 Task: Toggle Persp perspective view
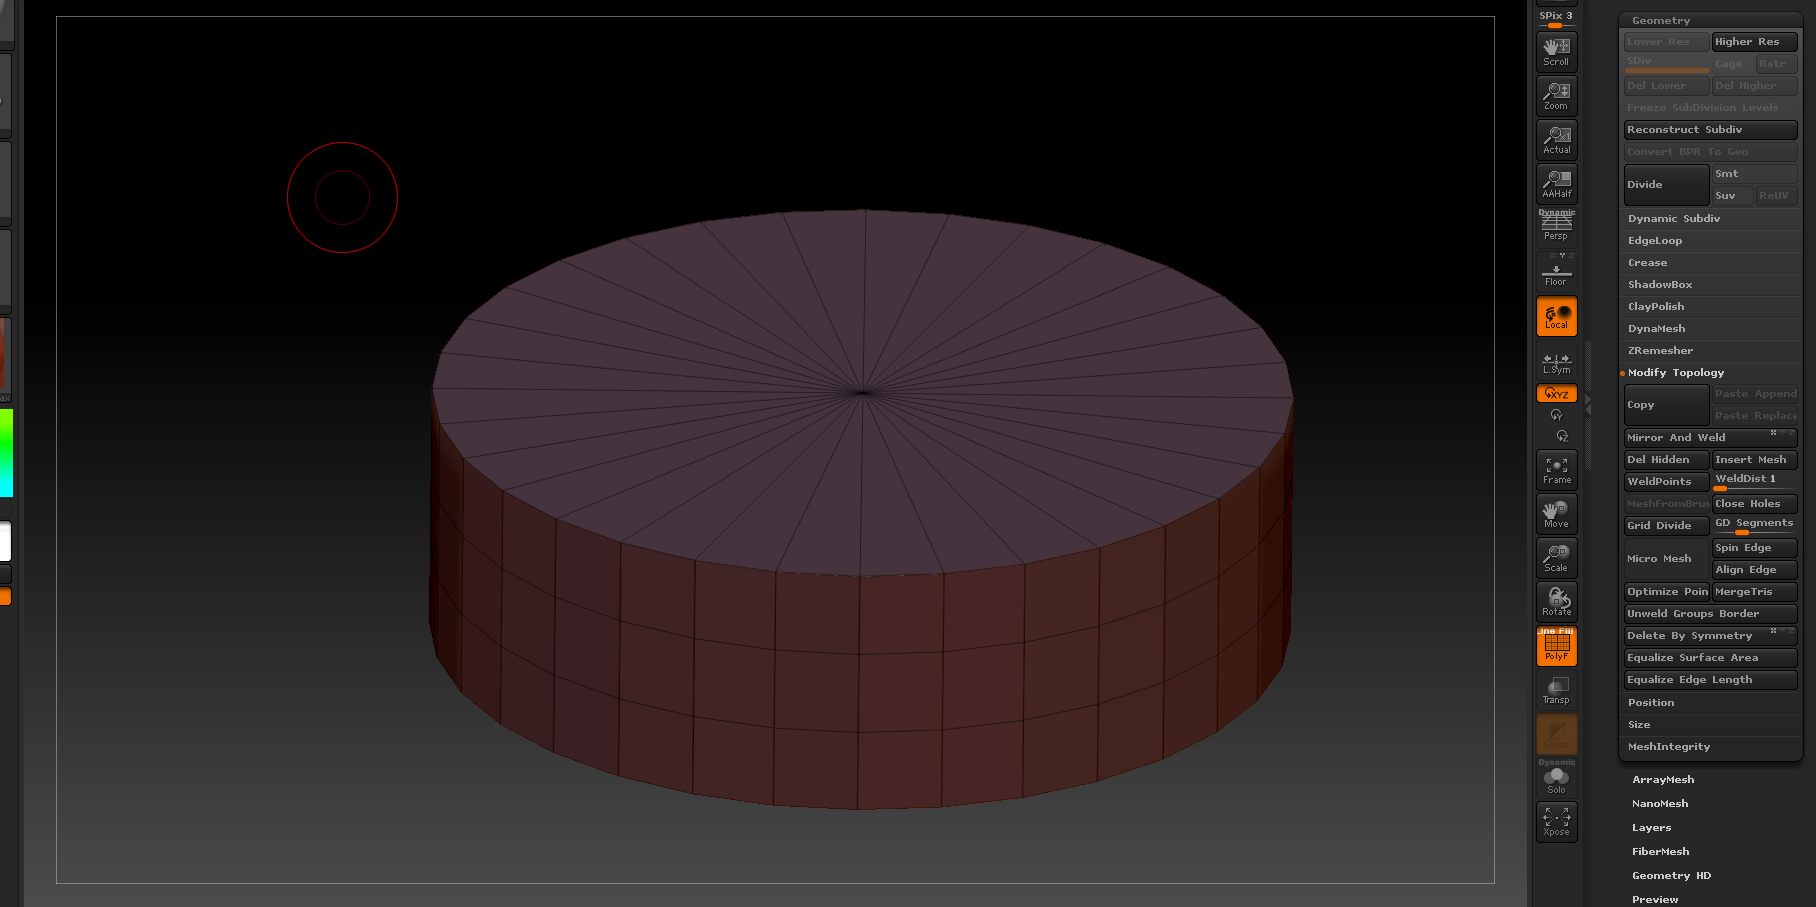pyautogui.click(x=1556, y=226)
